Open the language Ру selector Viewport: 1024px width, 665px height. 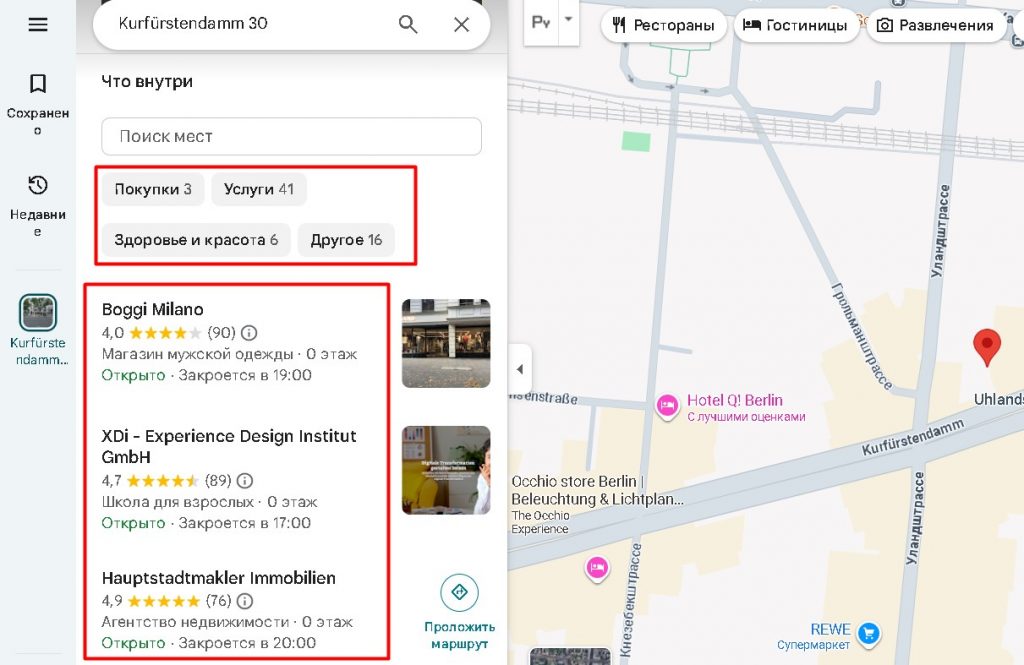tap(541, 23)
